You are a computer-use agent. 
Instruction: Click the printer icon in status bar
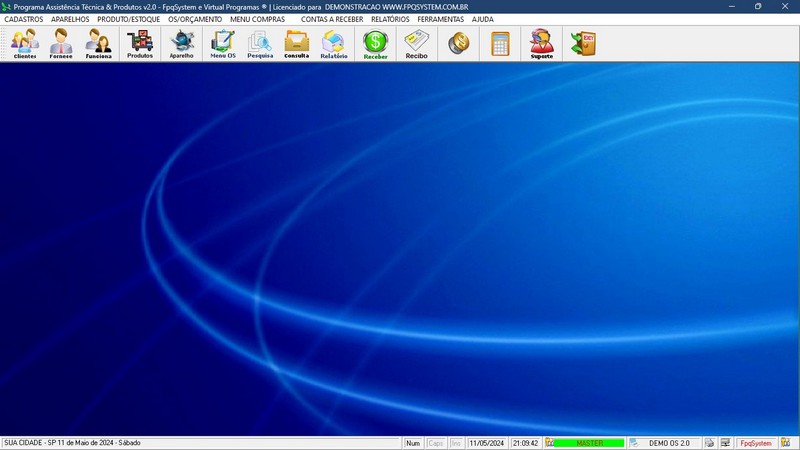coord(709,443)
